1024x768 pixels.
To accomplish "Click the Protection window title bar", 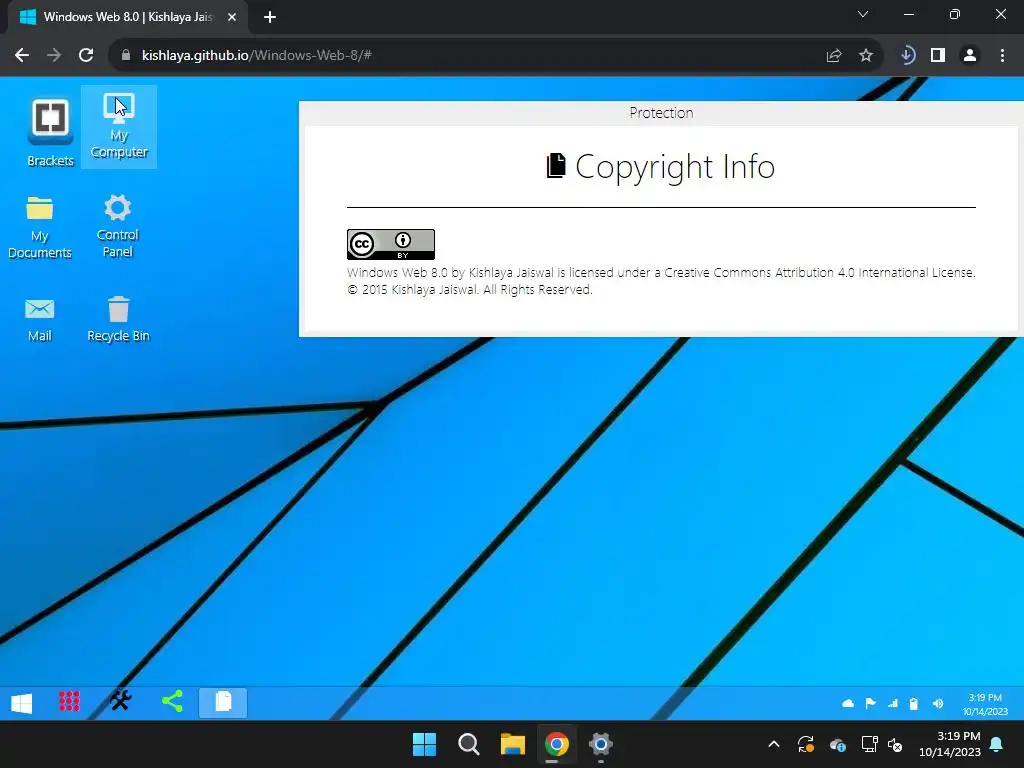I will point(661,113).
